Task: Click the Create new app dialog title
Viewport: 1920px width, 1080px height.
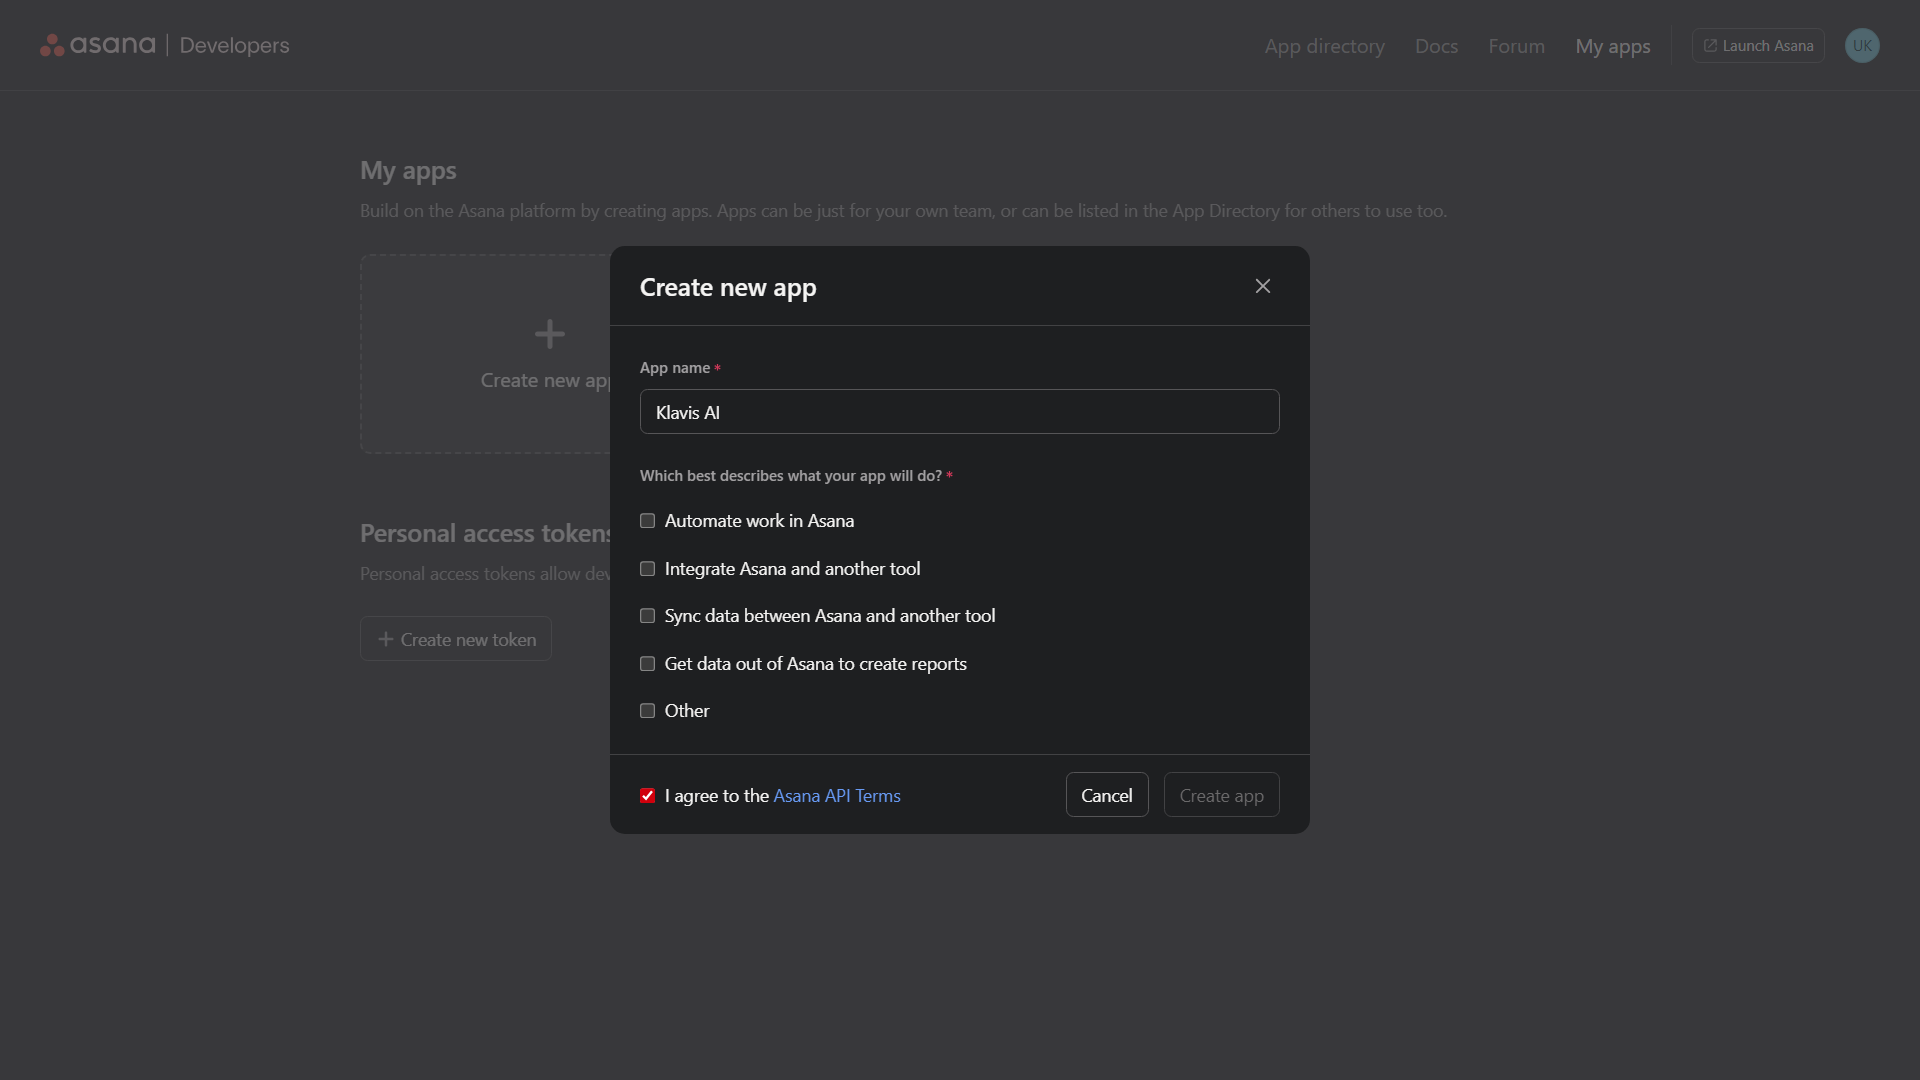Action: (728, 287)
